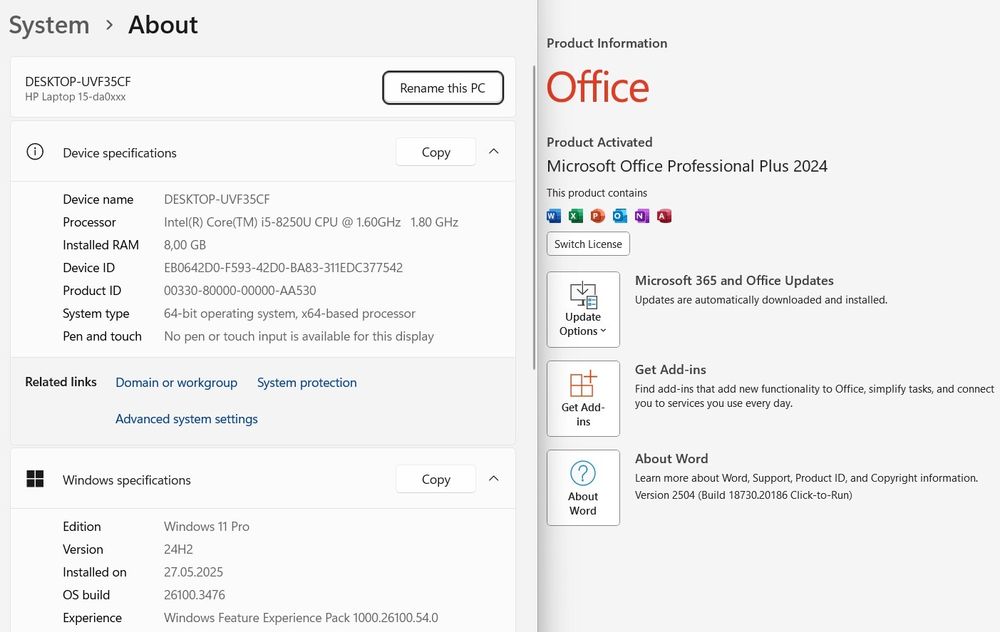This screenshot has width=1000, height=632.
Task: Select the OS build value 26100.3476
Action: point(195,595)
